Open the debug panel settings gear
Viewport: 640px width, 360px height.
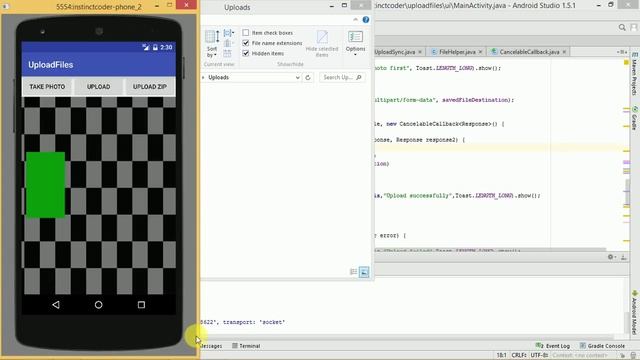click(x=611, y=257)
